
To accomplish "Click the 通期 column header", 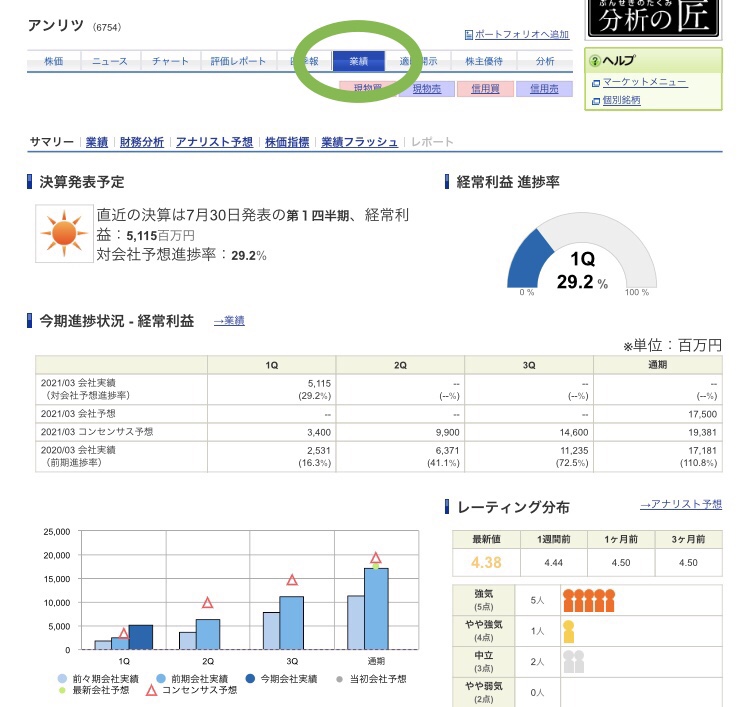I will 657,365.
